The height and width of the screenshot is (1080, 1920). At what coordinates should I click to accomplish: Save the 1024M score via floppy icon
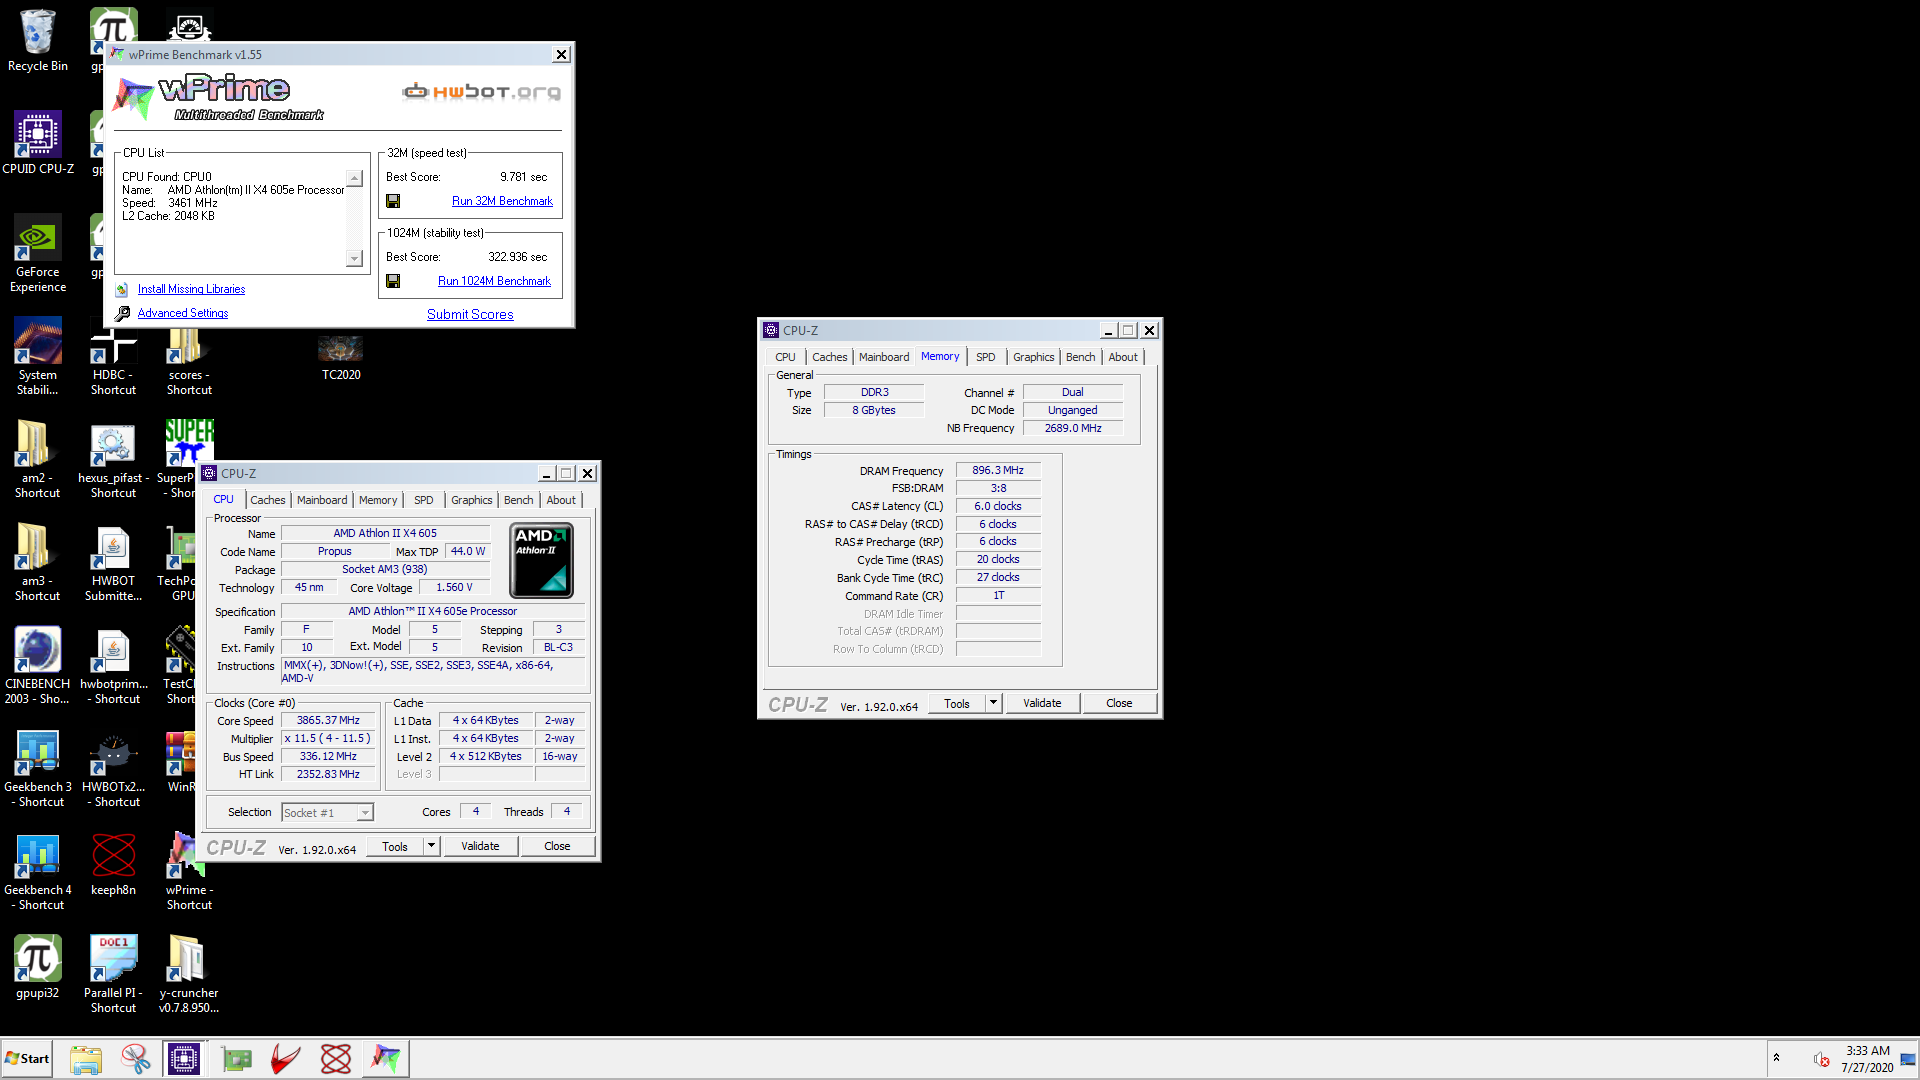pyautogui.click(x=393, y=281)
